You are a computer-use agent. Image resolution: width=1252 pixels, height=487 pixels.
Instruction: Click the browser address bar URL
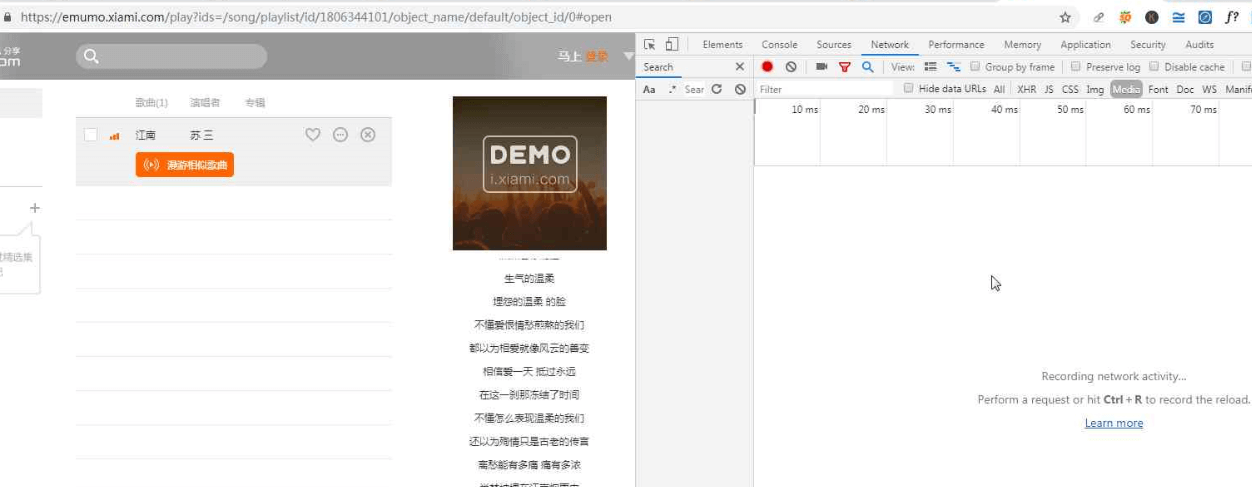tap(316, 17)
